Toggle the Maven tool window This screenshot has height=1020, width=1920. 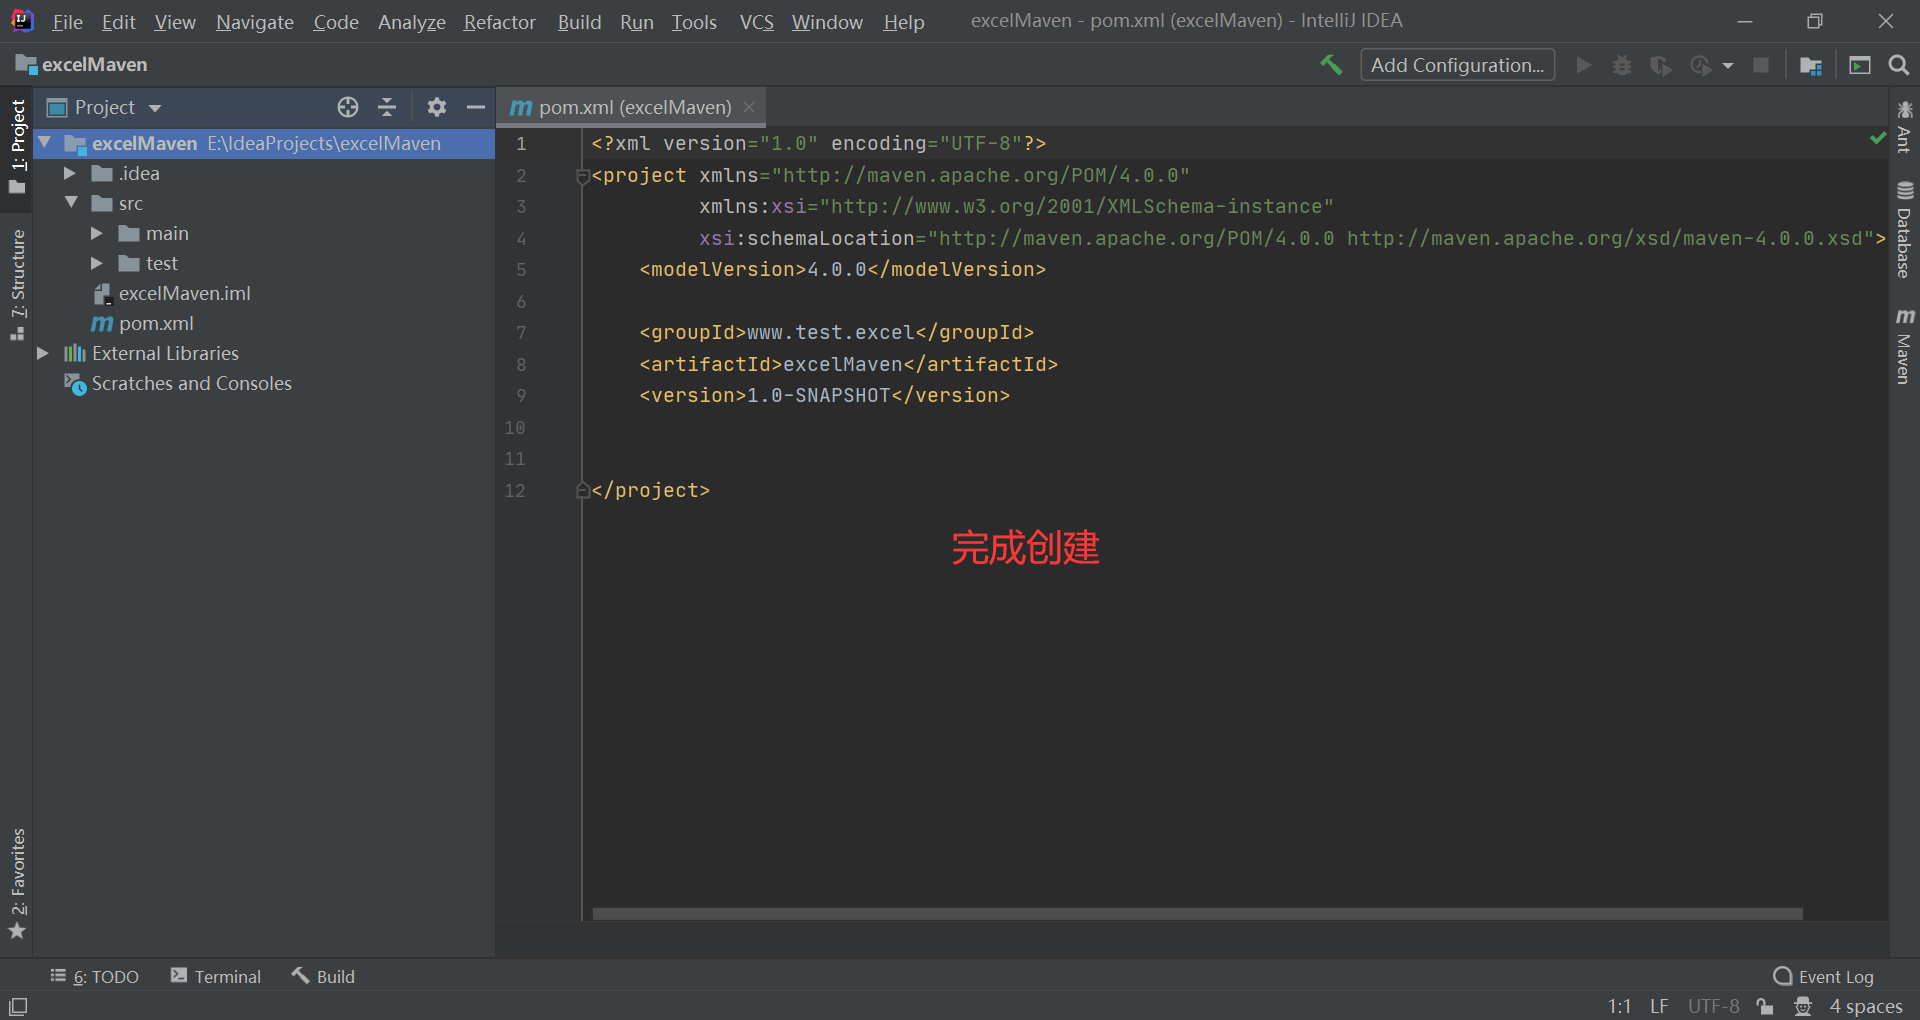point(1904,346)
